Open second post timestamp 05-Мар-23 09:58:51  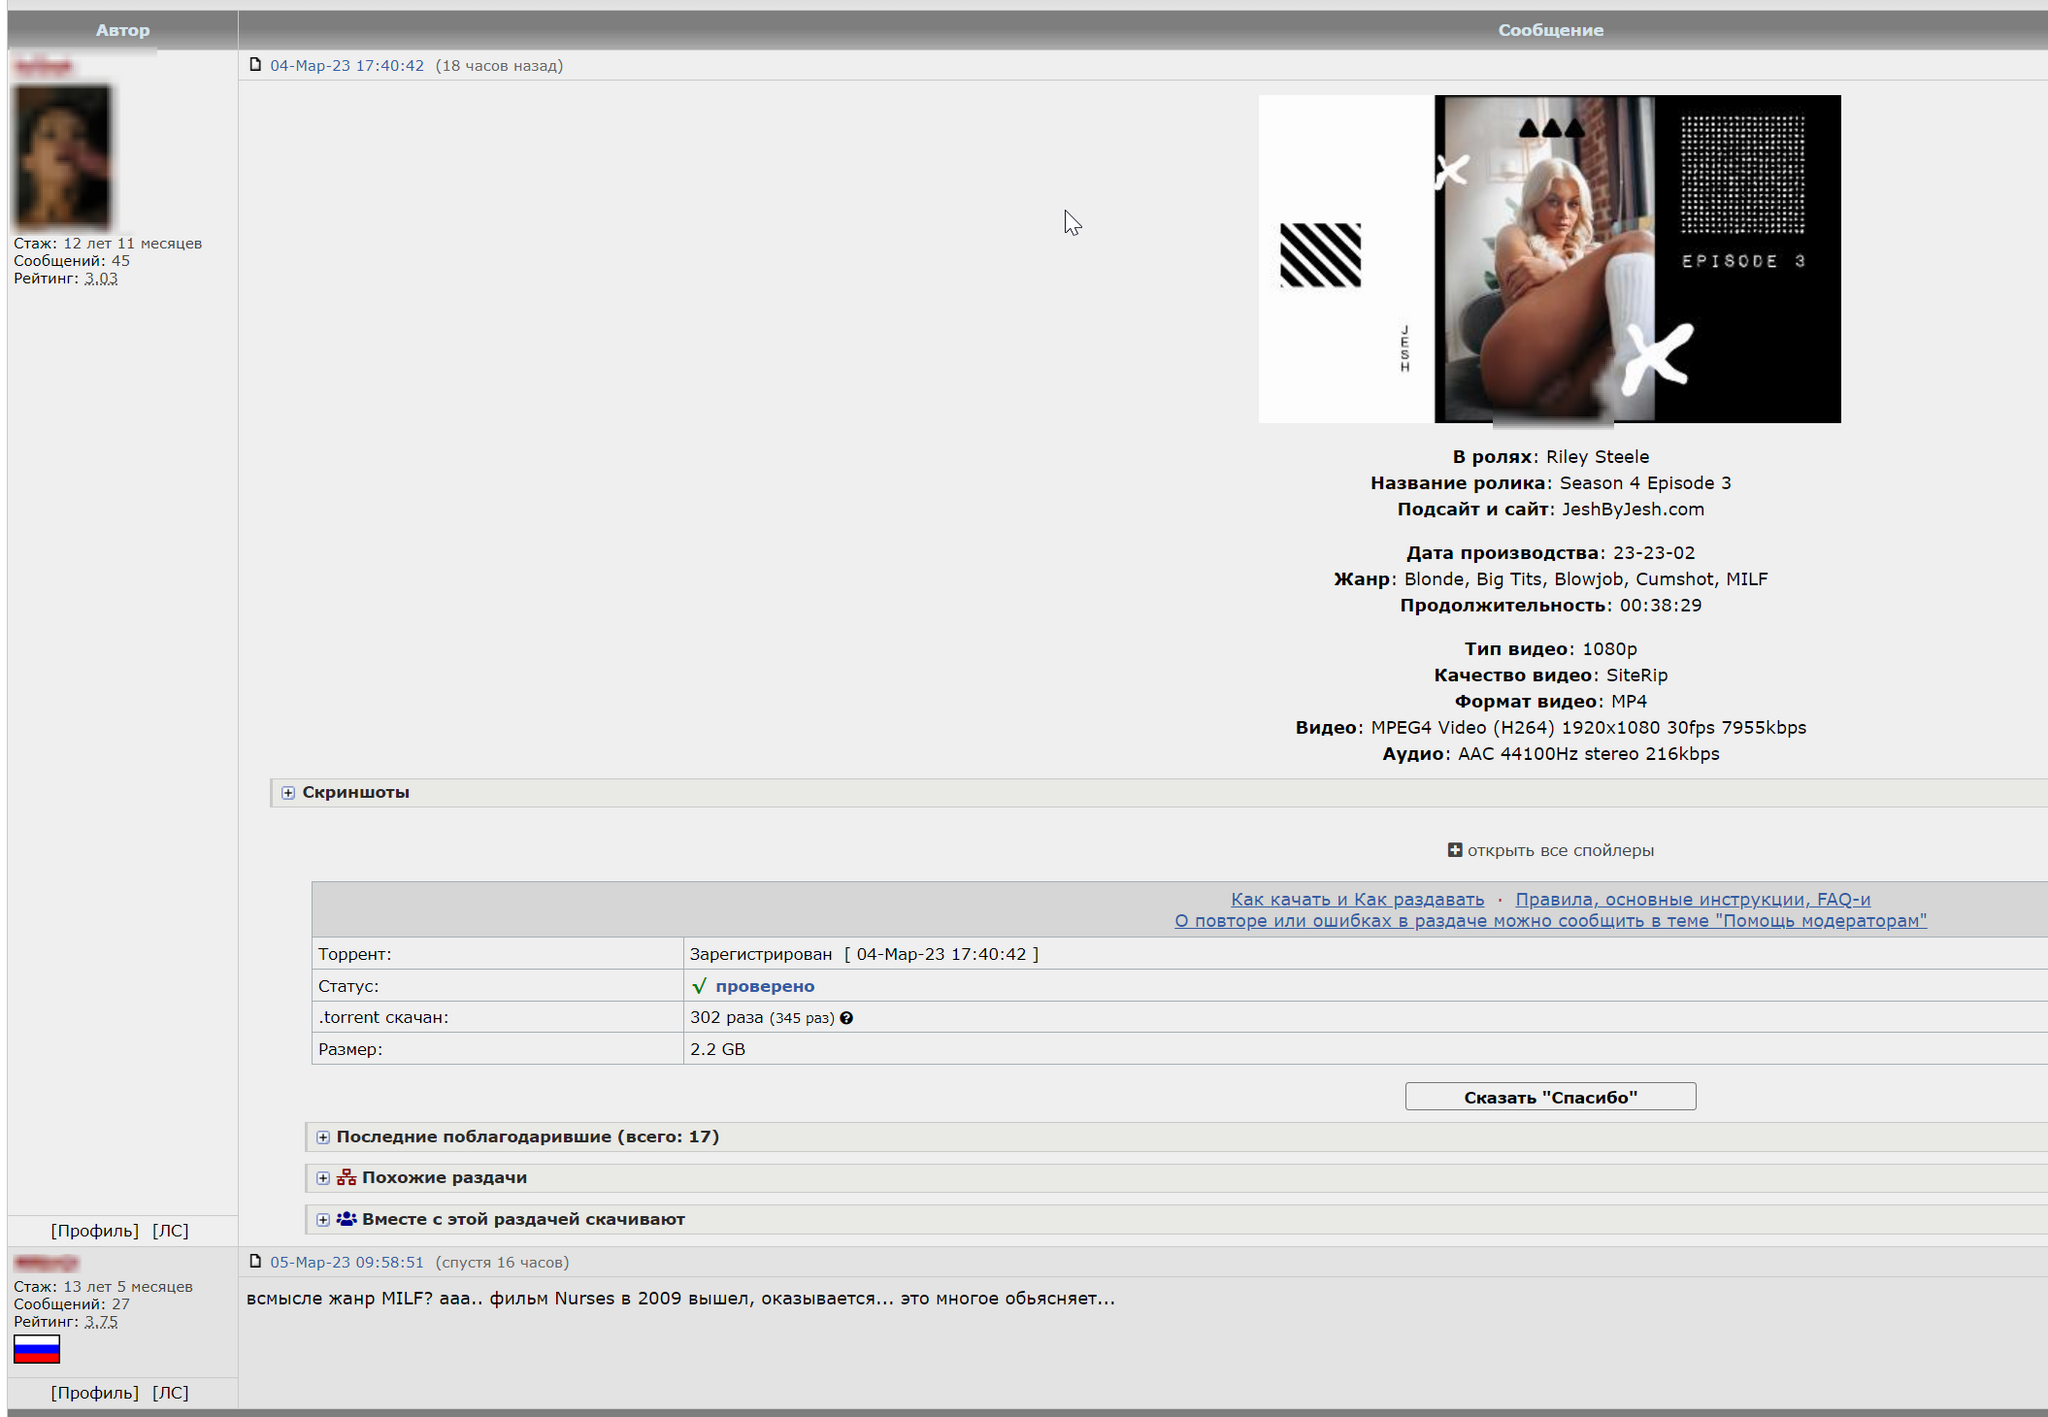point(347,1263)
